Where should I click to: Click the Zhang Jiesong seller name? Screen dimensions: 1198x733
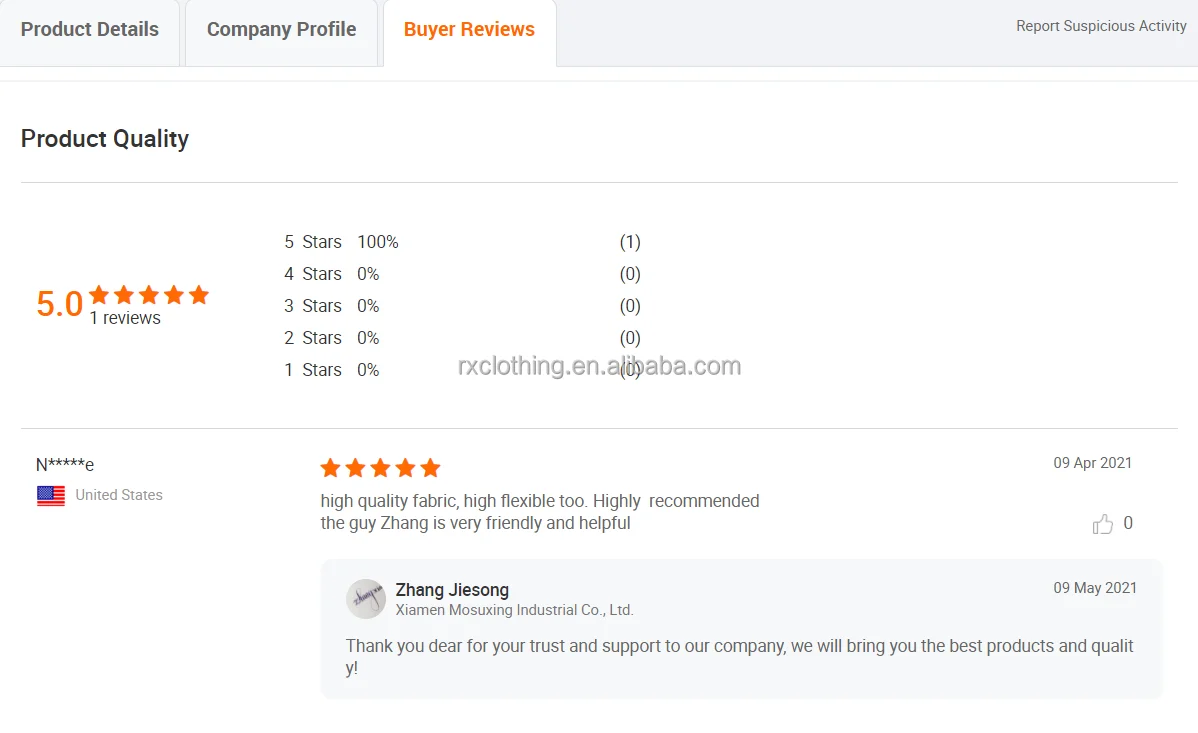pos(452,590)
